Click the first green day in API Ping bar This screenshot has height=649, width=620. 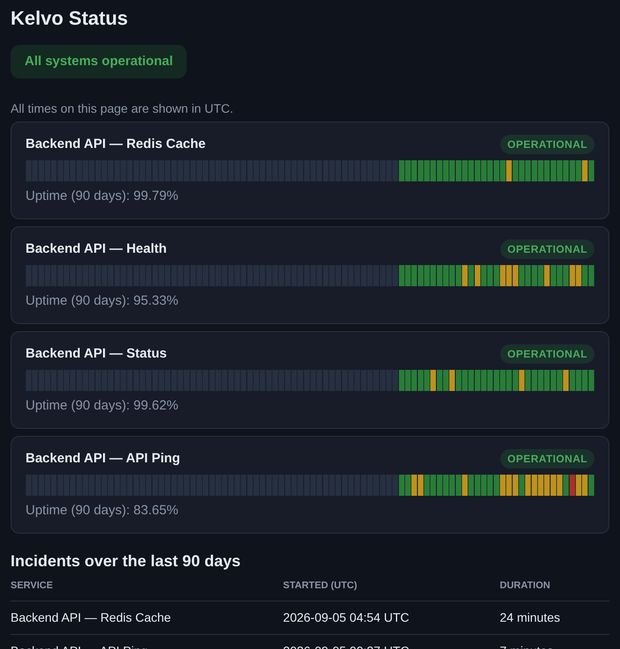(401, 485)
